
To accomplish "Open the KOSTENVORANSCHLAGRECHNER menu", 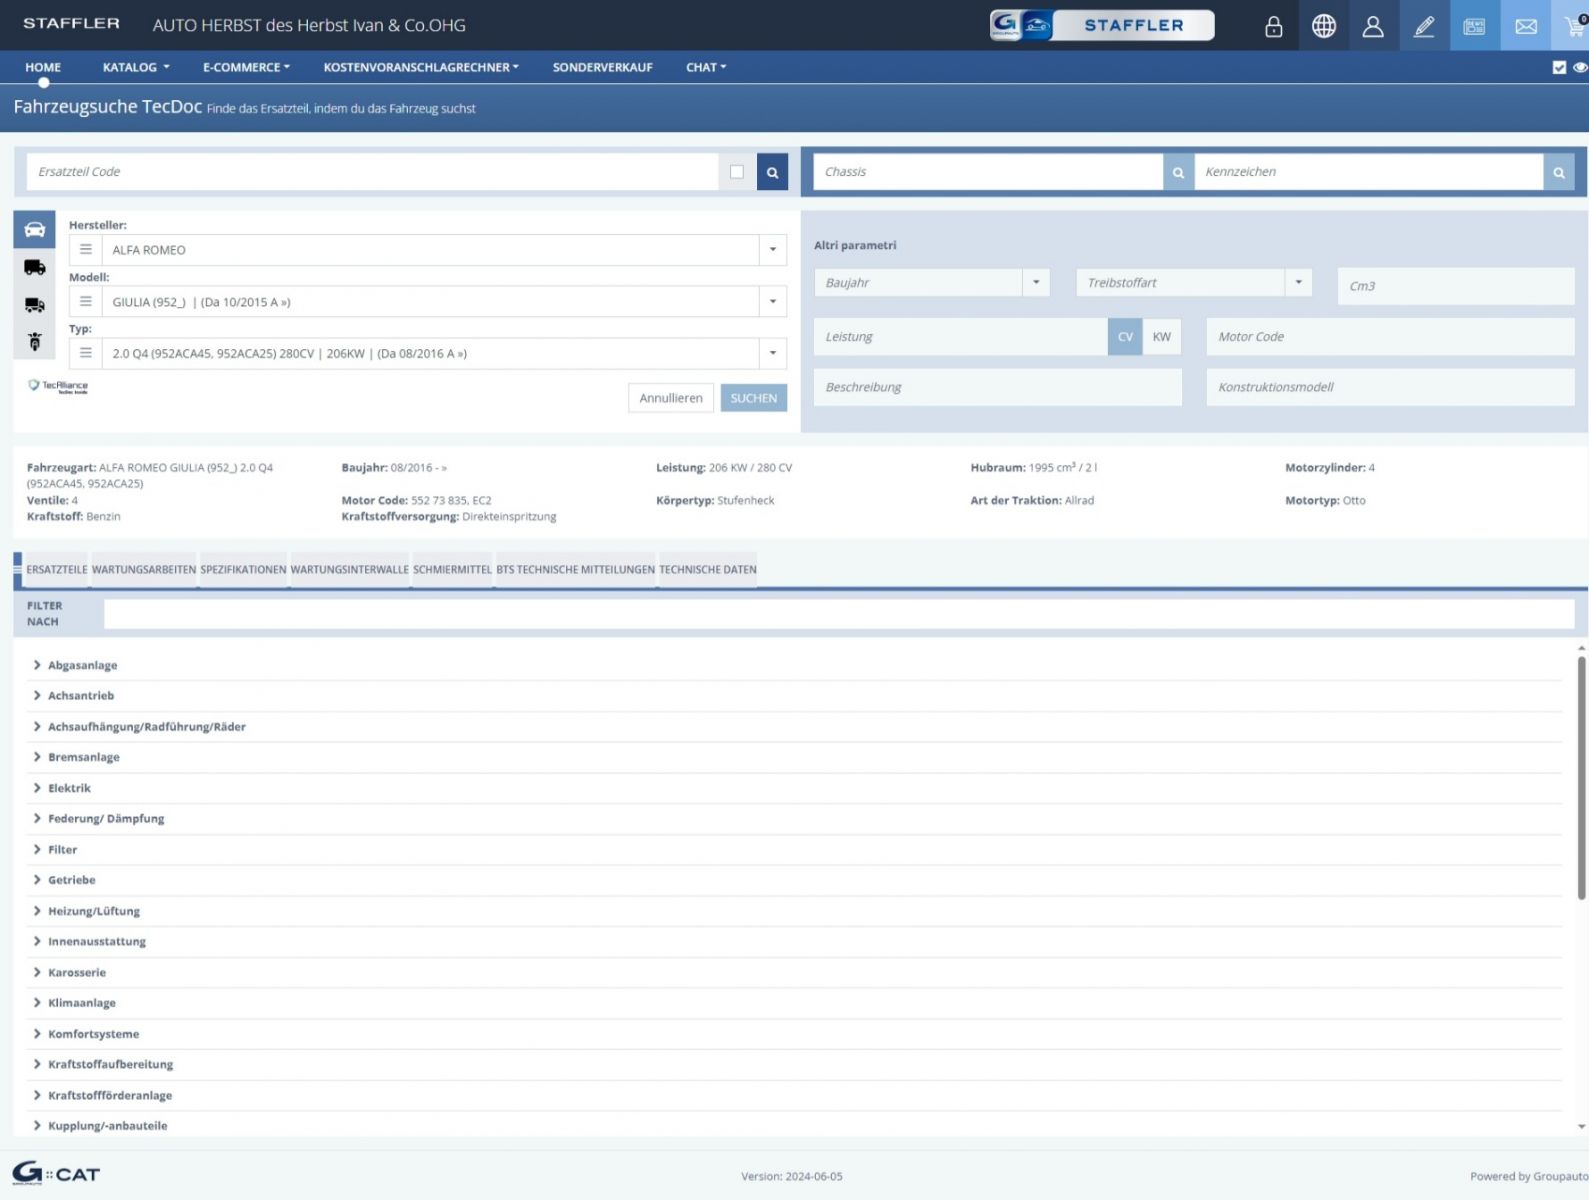I will pos(421,67).
